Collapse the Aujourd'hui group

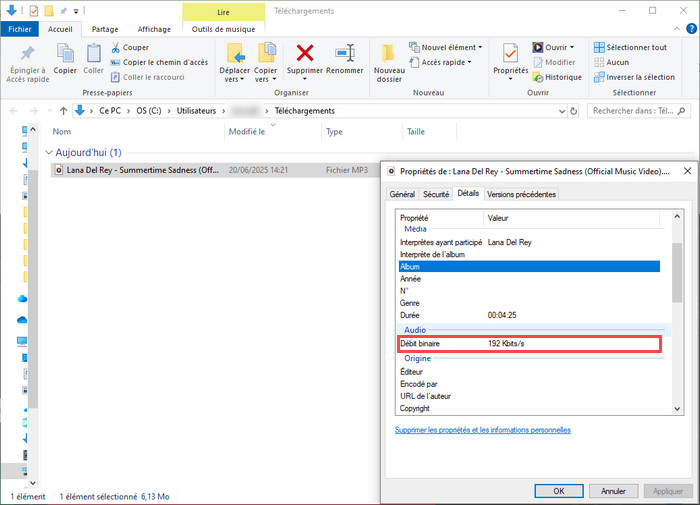(47, 152)
